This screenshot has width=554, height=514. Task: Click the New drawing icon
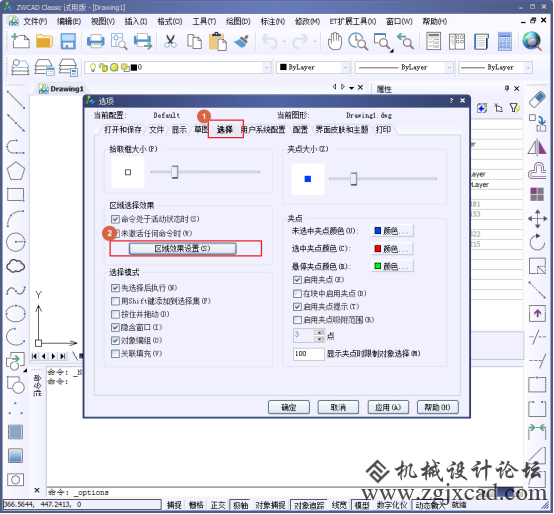20,41
